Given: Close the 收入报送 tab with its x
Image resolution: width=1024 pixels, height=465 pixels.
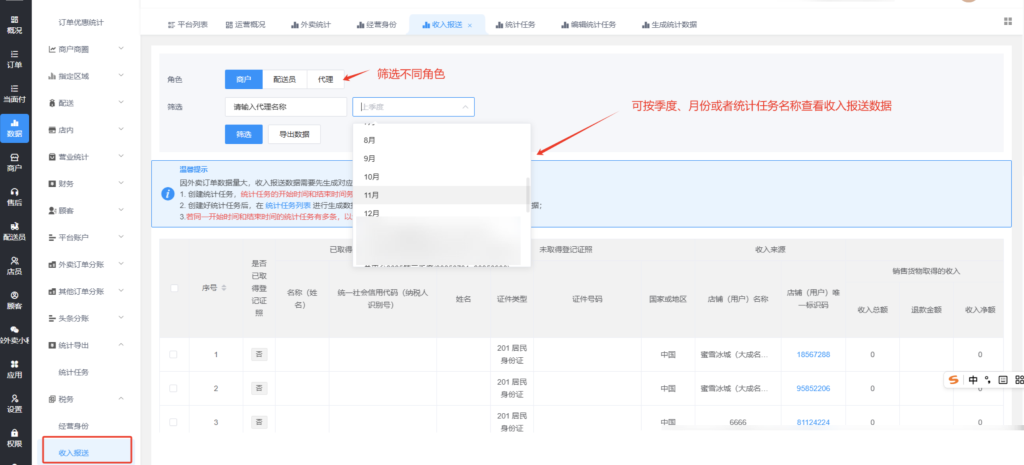Looking at the screenshot, I should point(470,23).
